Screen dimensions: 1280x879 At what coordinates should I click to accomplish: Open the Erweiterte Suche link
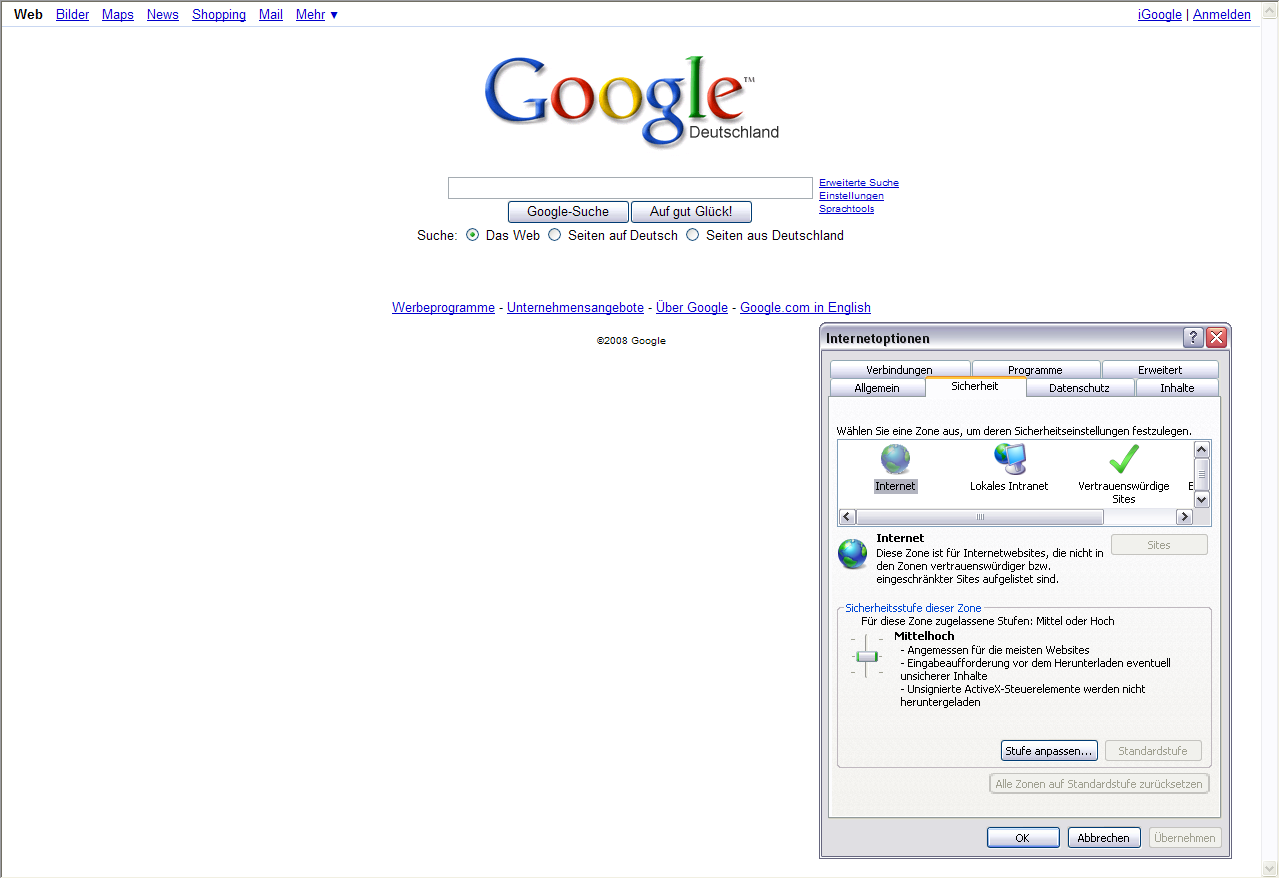[859, 183]
